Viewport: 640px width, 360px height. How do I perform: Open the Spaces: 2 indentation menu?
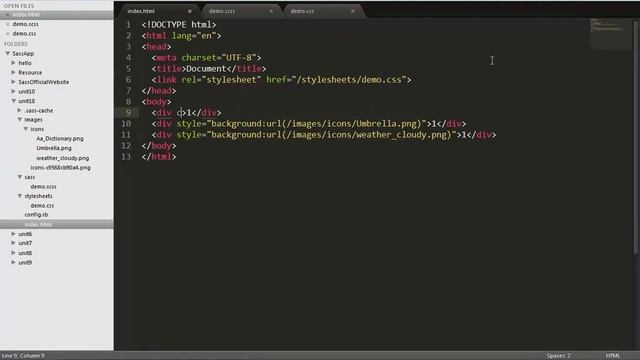(x=559, y=356)
